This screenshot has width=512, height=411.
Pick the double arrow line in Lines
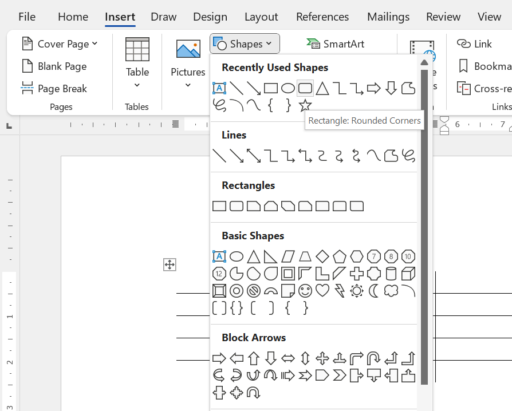coord(254,156)
